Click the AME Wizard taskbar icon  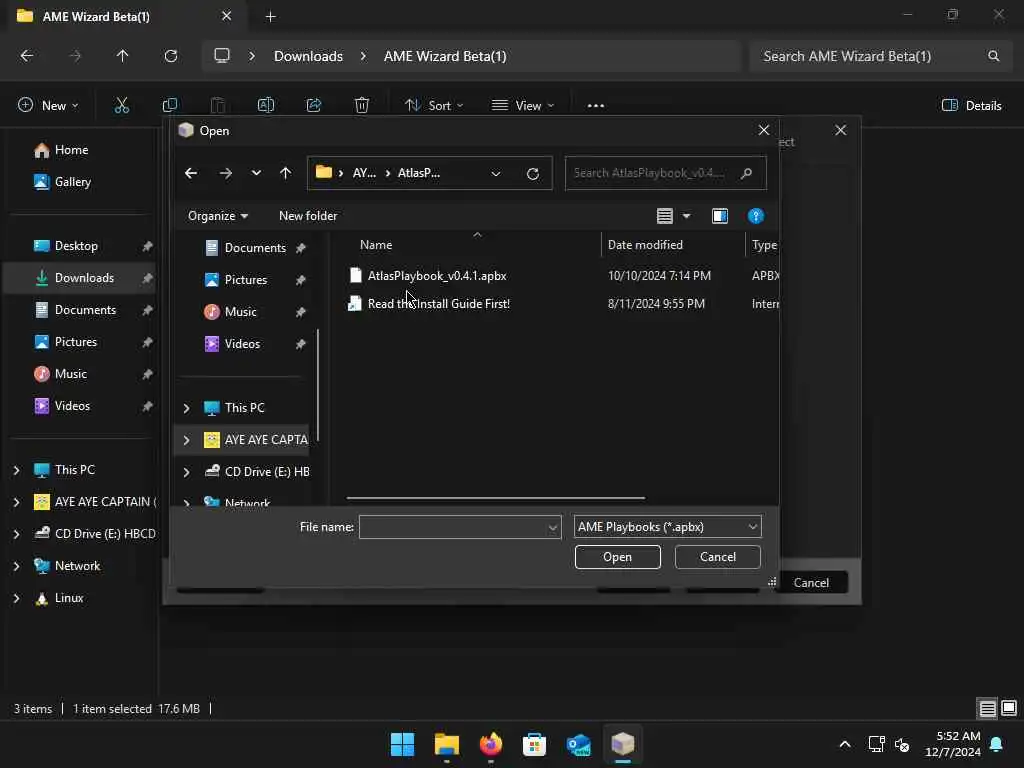(622, 744)
